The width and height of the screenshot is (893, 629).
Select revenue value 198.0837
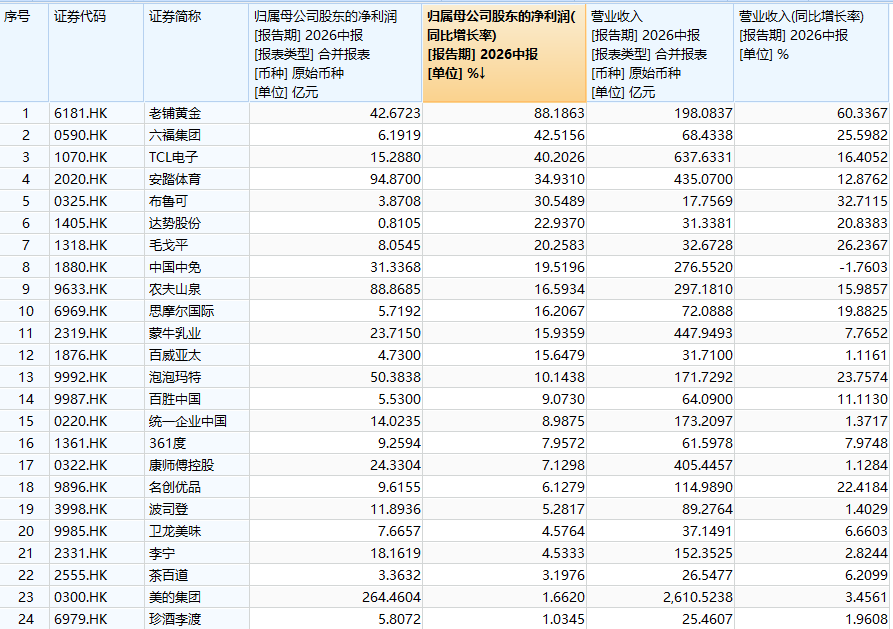[703, 113]
